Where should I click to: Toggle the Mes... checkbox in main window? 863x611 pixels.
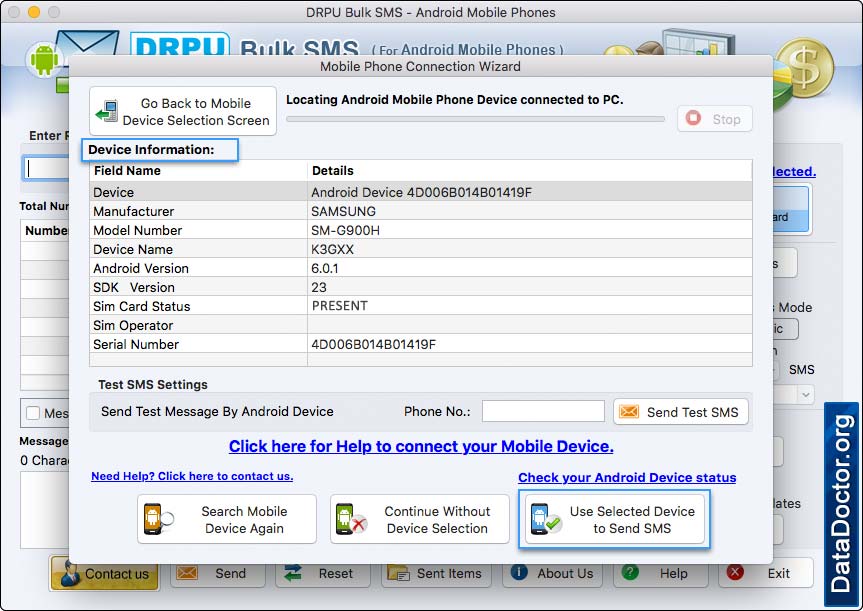tap(33, 413)
